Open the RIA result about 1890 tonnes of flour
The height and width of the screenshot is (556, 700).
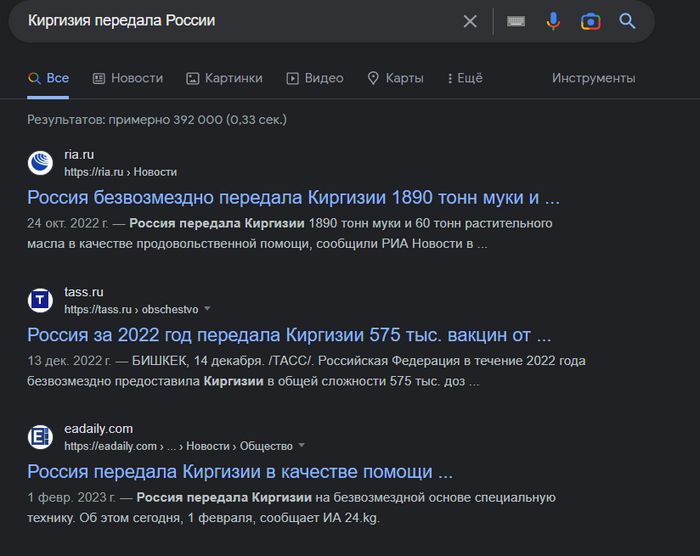point(293,196)
